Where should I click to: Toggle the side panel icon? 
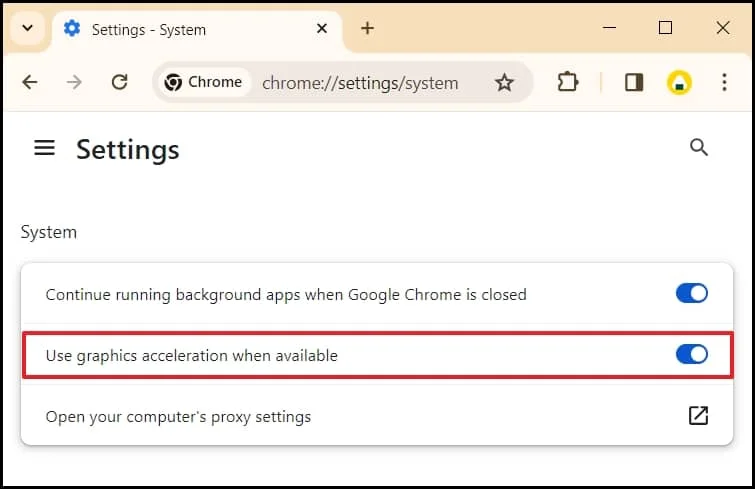click(634, 83)
